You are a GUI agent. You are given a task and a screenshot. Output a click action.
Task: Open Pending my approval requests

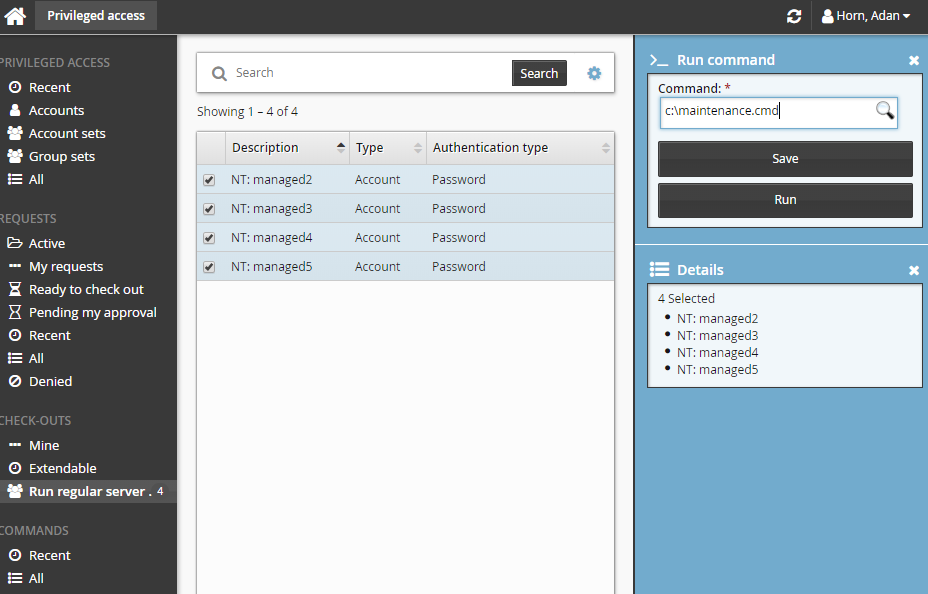coord(92,312)
